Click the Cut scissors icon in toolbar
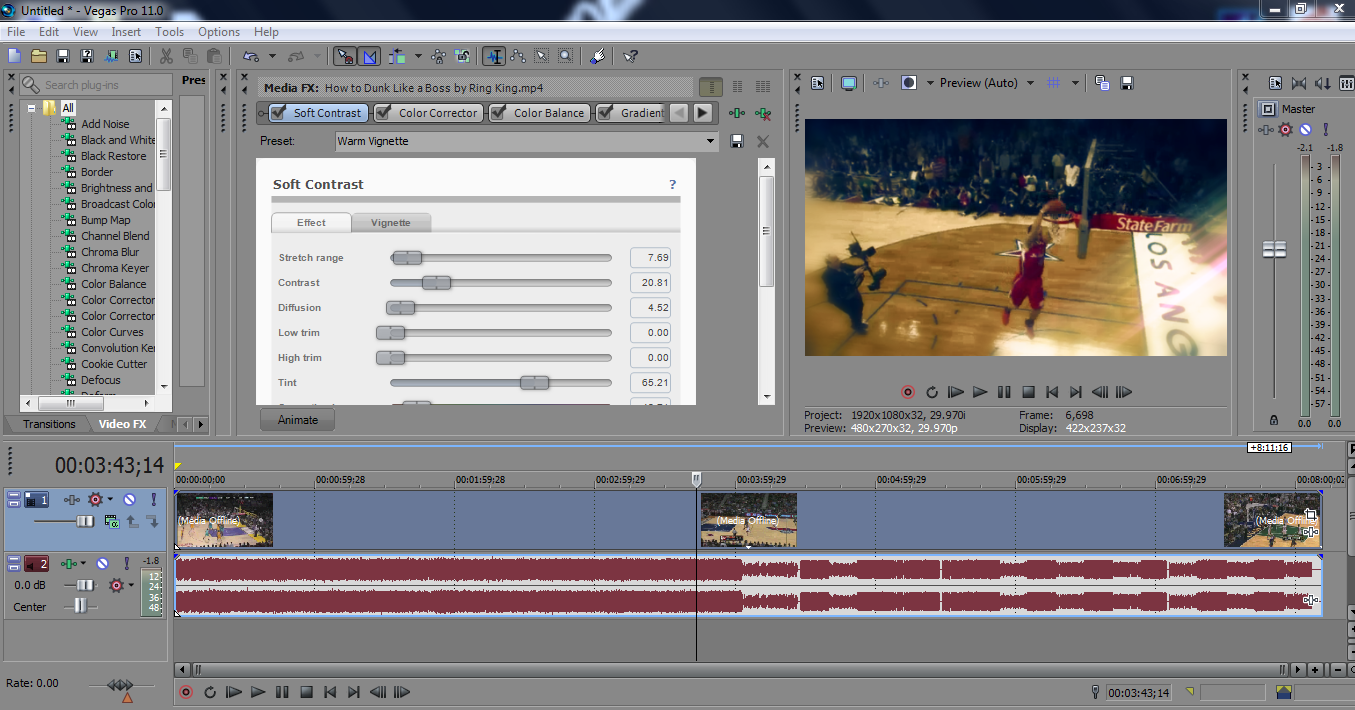Screen dimensions: 1355x710 click(x=166, y=56)
